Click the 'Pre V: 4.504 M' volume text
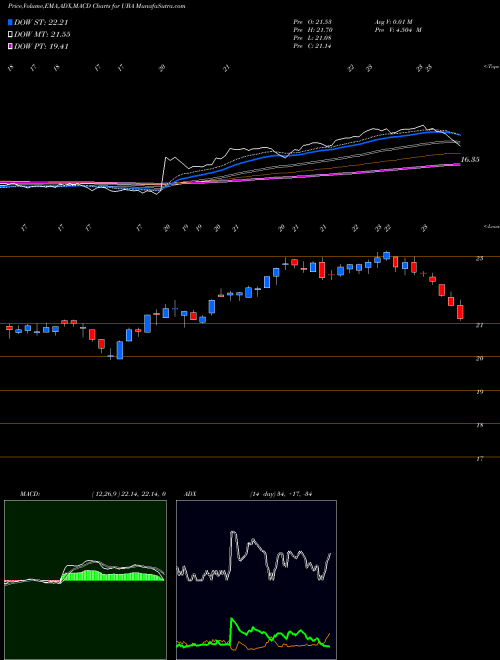 click(397, 30)
